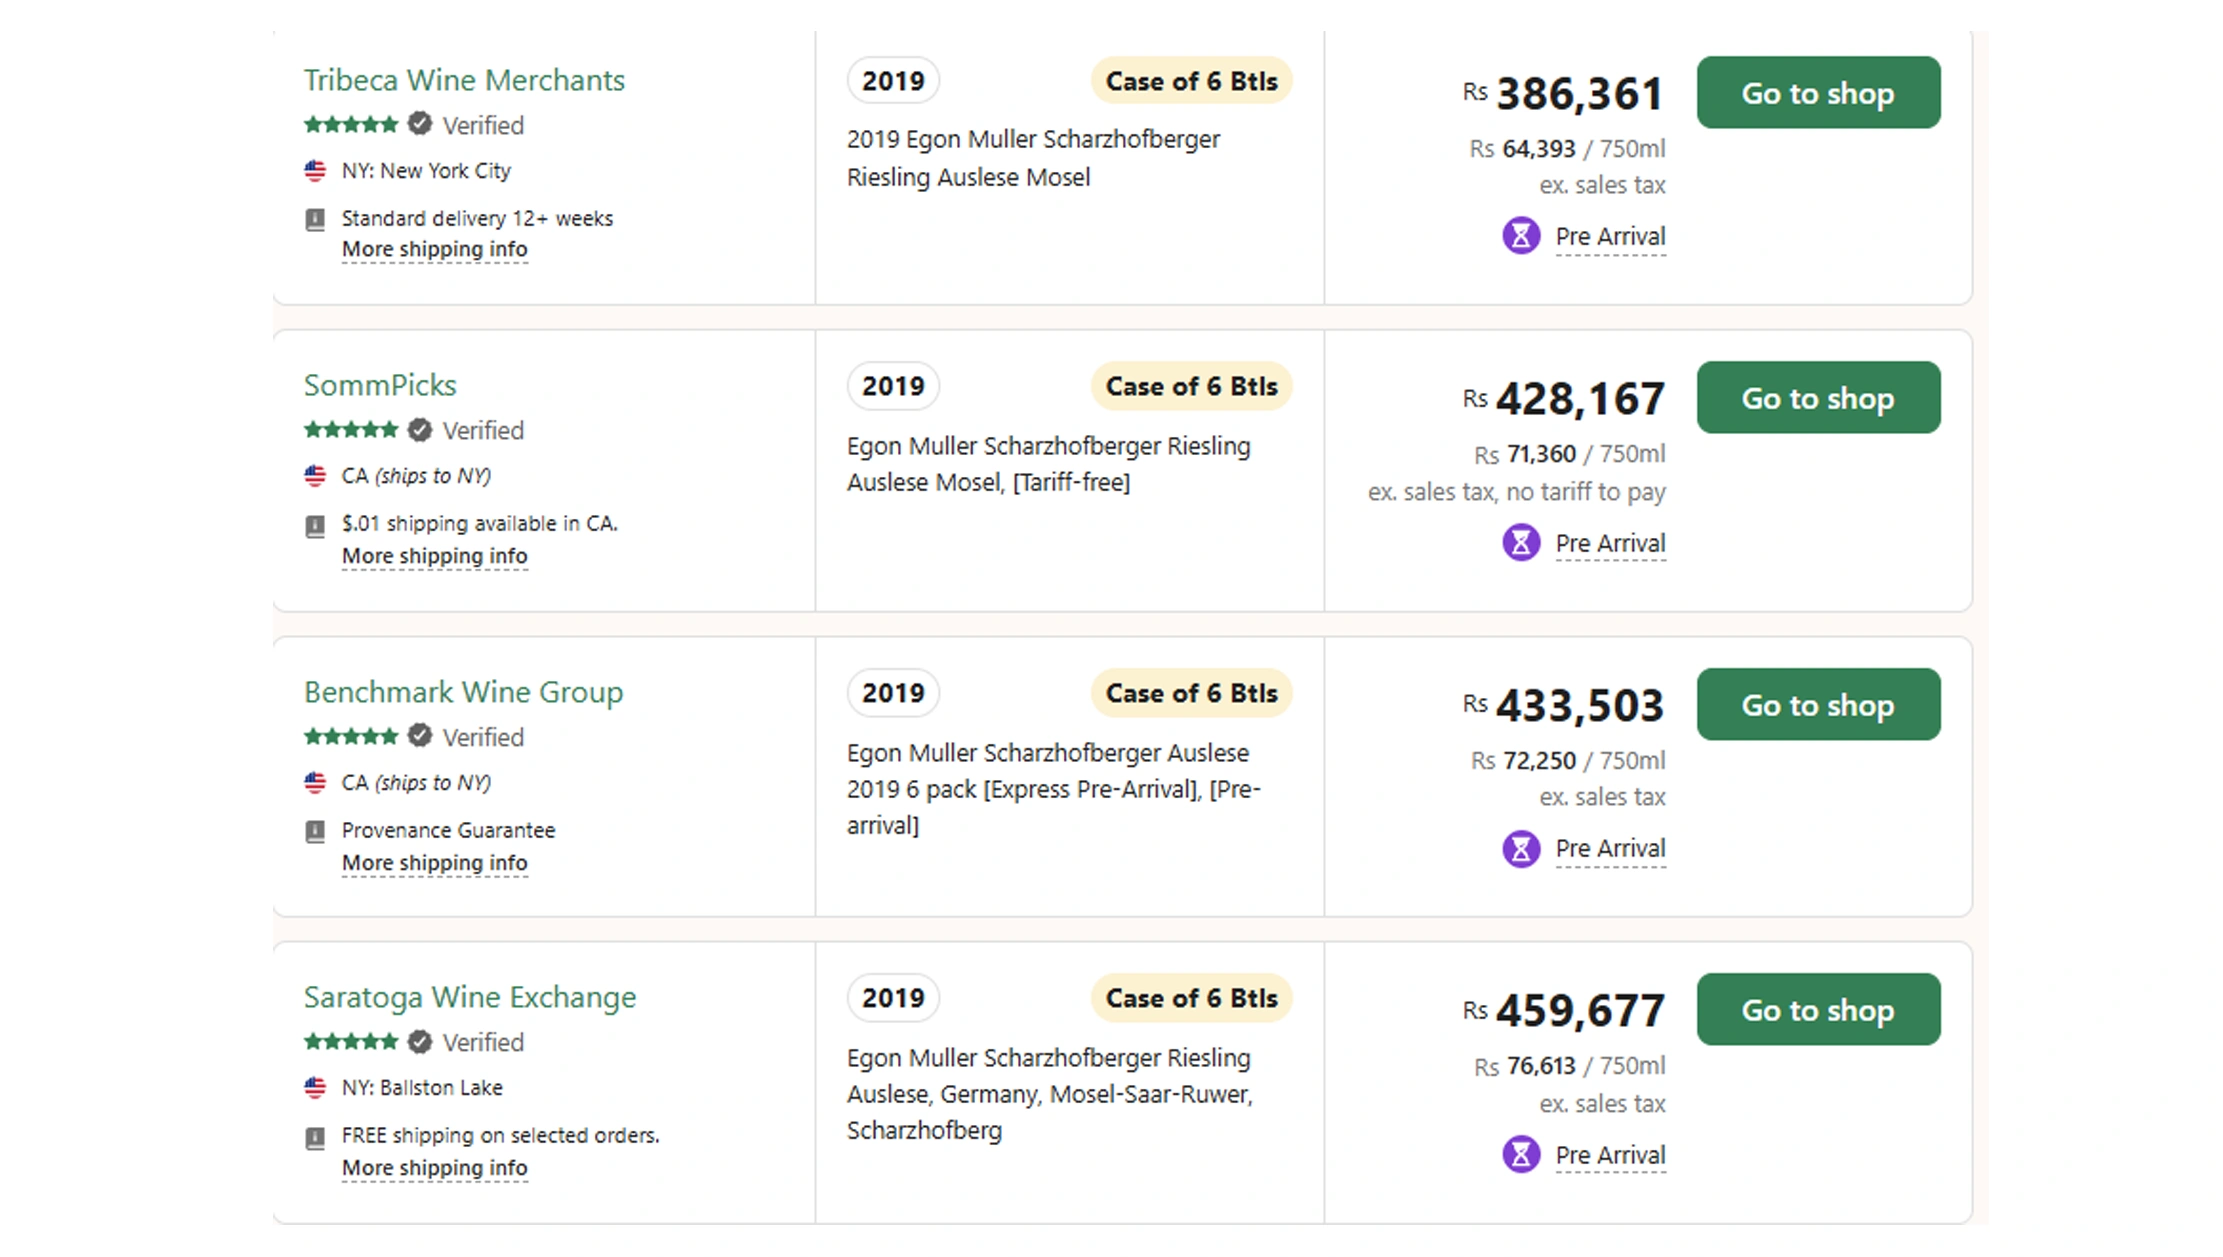Click the Pre Arrival hourglass icon for Benchmark listing
Viewport: 2223px width, 1257px height.
tap(1521, 849)
